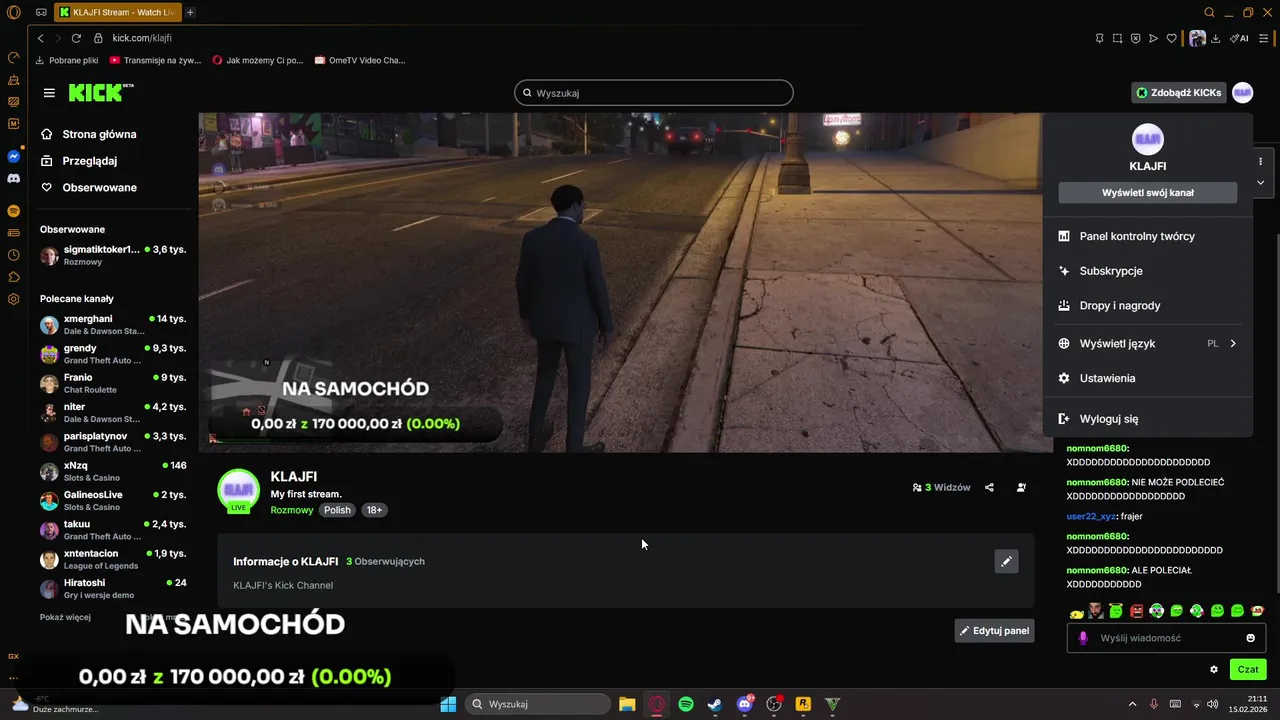
Task: Toggle the system tray volume icon
Action: coord(1213,704)
